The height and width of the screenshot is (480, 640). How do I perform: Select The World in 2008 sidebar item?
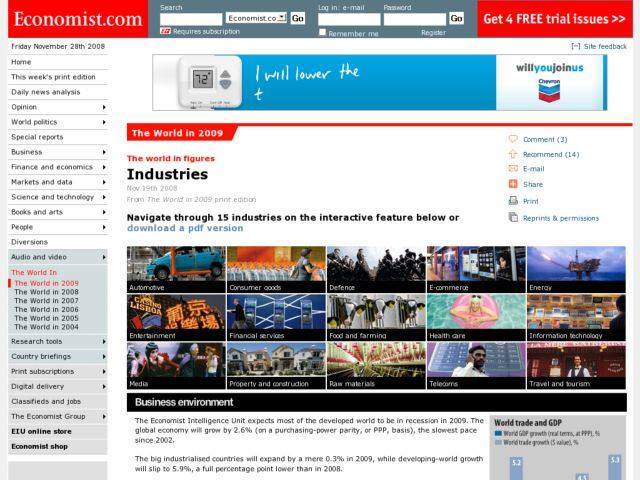point(46,292)
